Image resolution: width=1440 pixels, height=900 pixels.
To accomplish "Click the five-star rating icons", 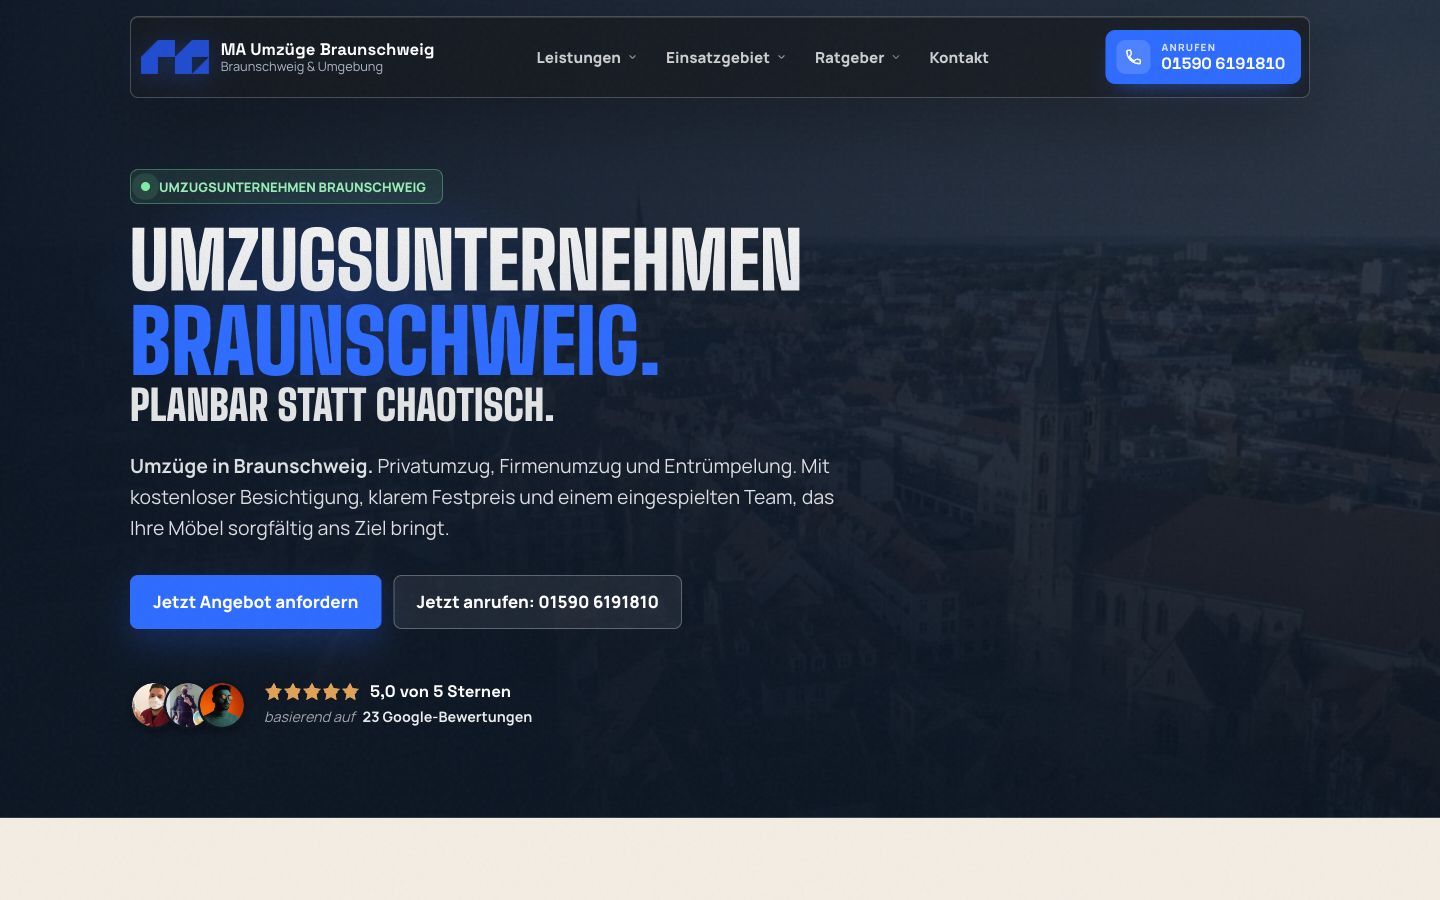I will pyautogui.click(x=312, y=691).
